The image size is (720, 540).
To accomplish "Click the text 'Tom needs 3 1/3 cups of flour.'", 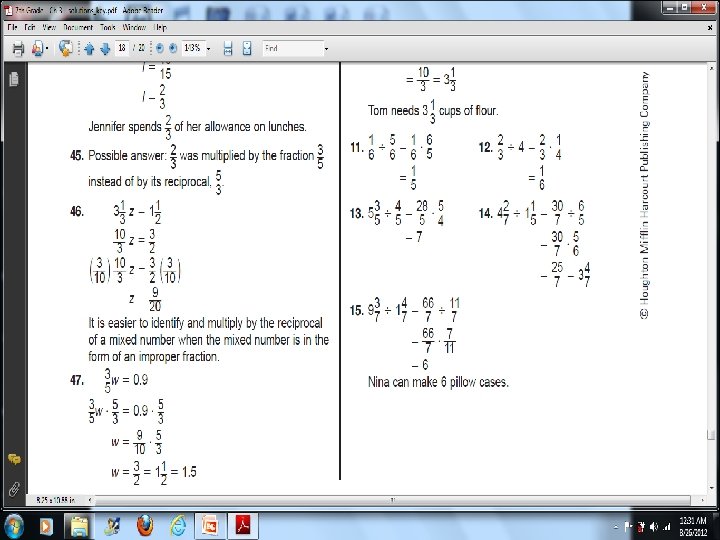I will tap(433, 112).
